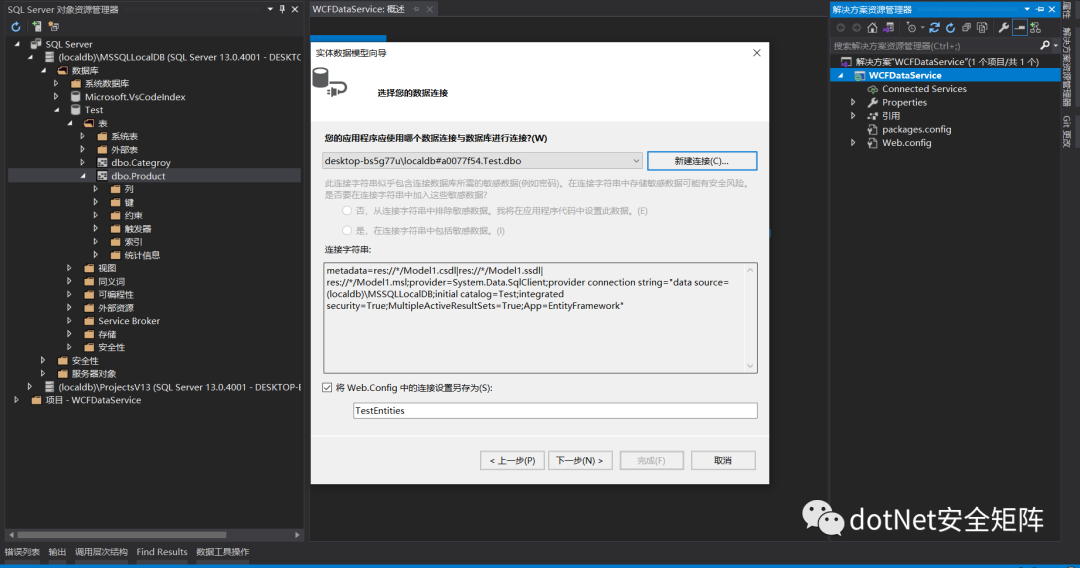The image size is (1080, 568).
Task: Click the horizontal scrollbar in SQL Server Object Explorer
Action: point(121,534)
